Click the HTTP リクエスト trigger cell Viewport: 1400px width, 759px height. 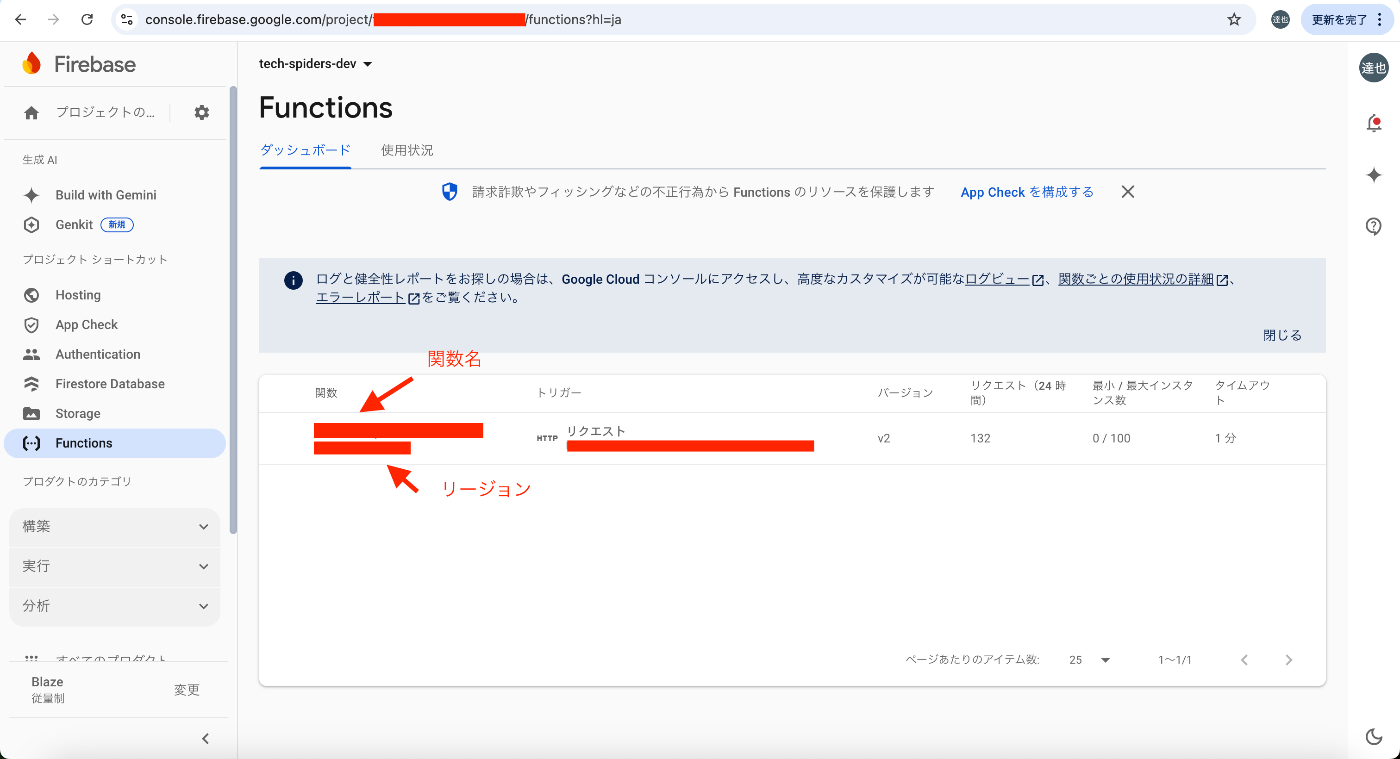675,439
